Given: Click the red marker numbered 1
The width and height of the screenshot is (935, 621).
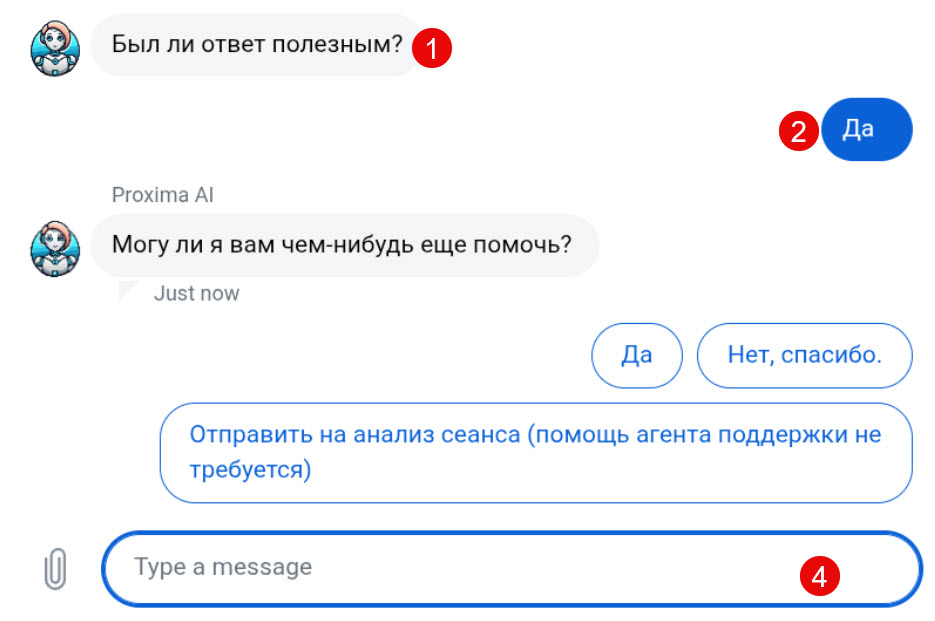Looking at the screenshot, I should 433,47.
